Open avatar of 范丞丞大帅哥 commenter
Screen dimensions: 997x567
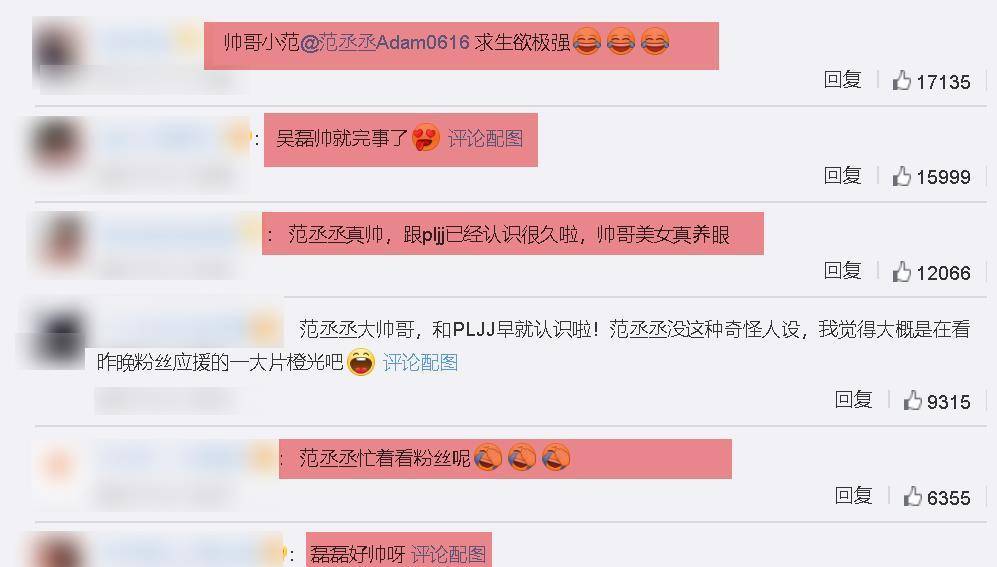(x=56, y=336)
